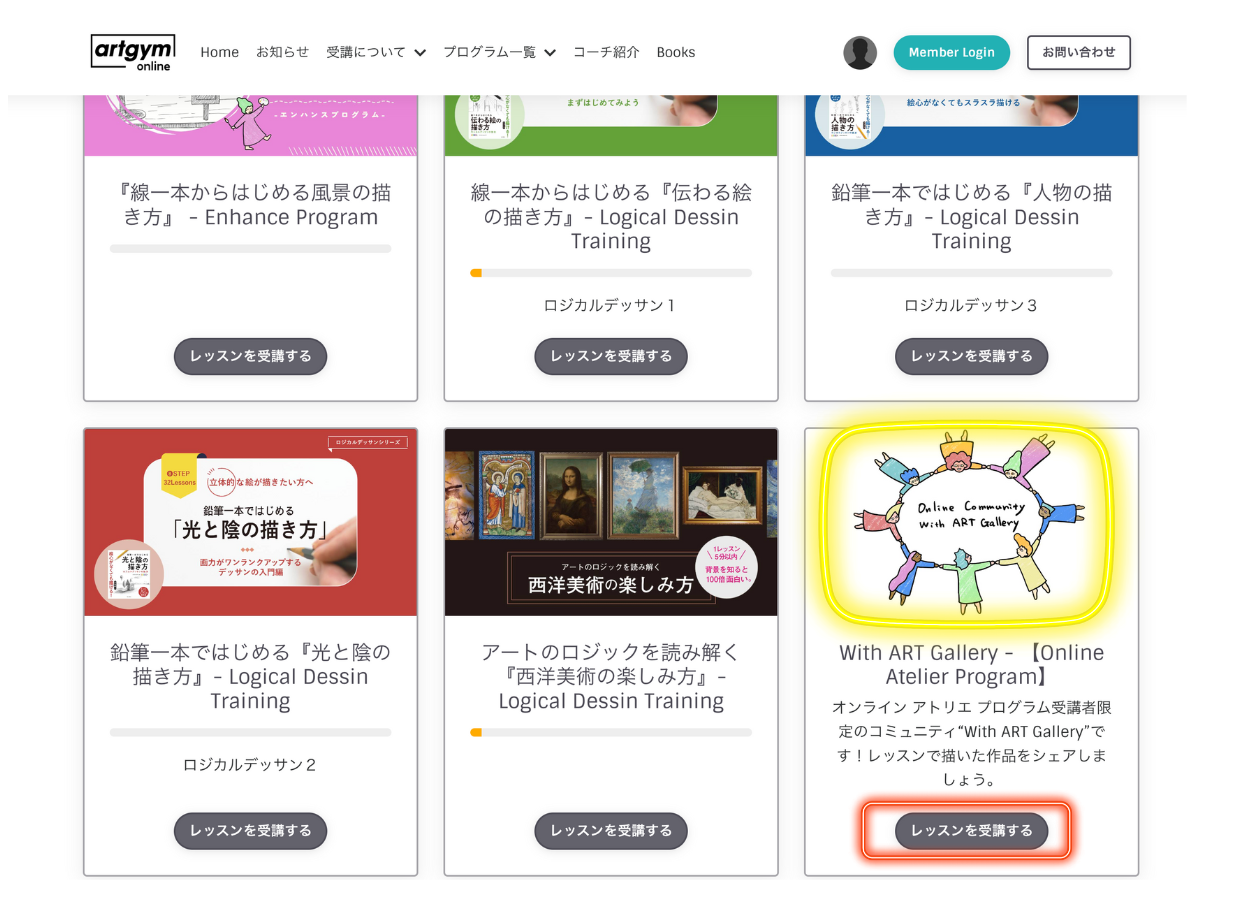
Task: Click progress bar under 西洋美術の楽しみ方 title
Action: [611, 733]
